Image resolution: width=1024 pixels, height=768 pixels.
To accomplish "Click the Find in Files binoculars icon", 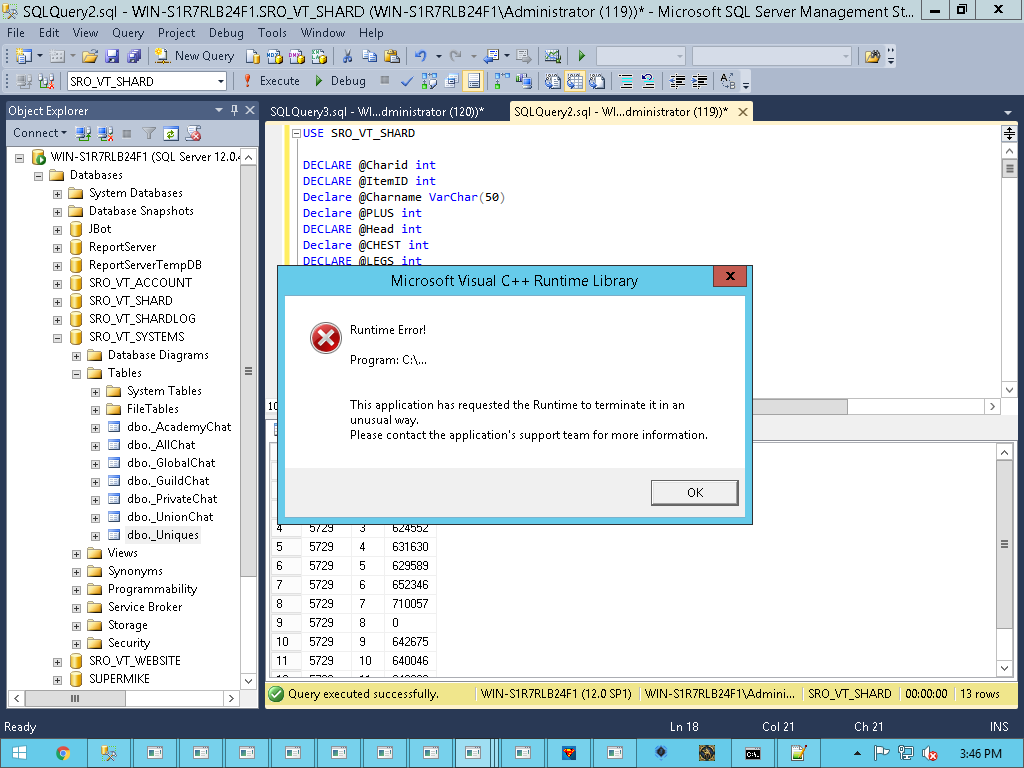I will [x=872, y=56].
